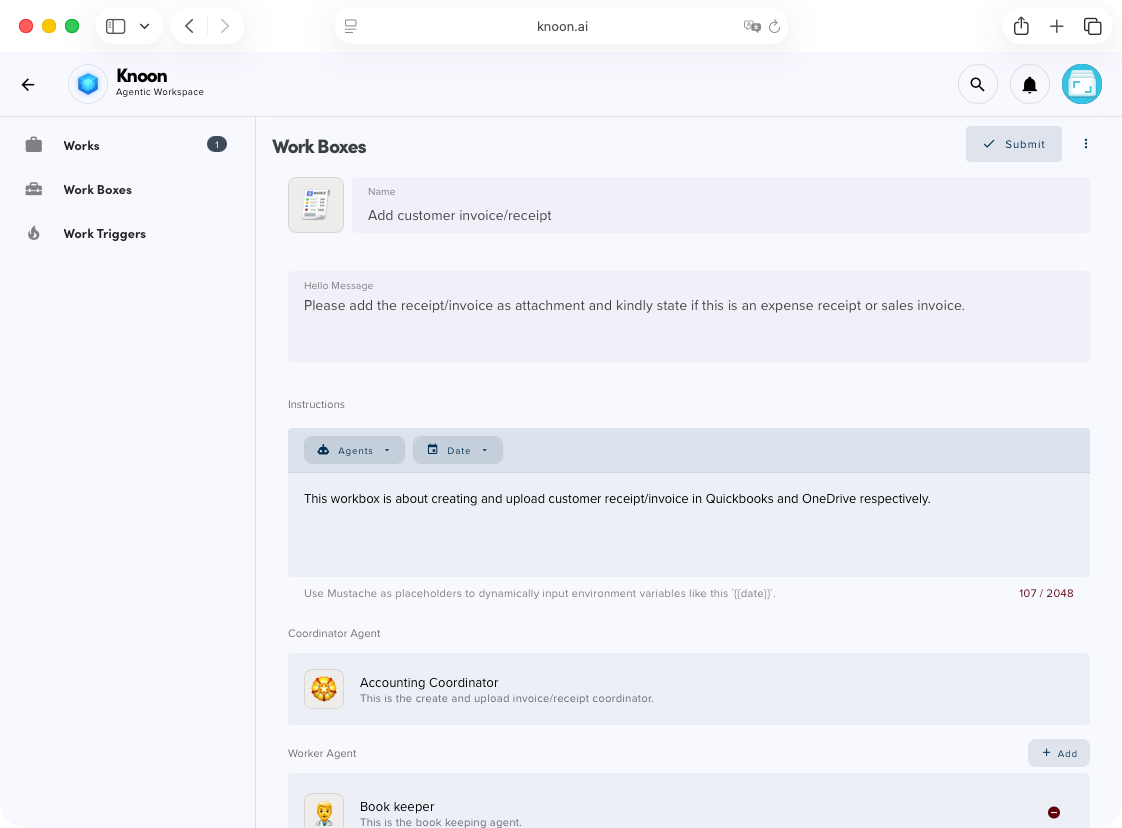Click the toolbox icon beside Work Boxes
Image resolution: width=1122 pixels, height=828 pixels.
[x=33, y=188]
